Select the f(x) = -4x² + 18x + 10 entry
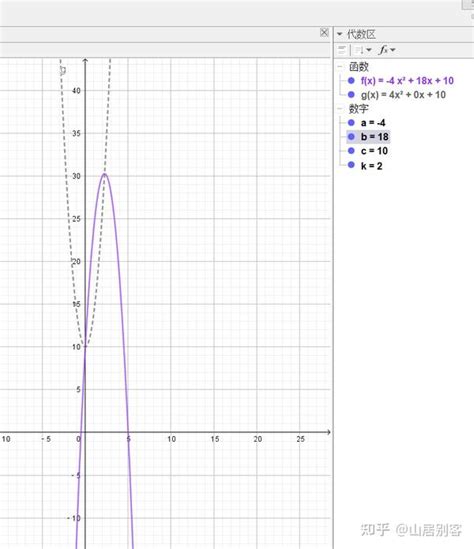474x549 pixels. pos(407,81)
